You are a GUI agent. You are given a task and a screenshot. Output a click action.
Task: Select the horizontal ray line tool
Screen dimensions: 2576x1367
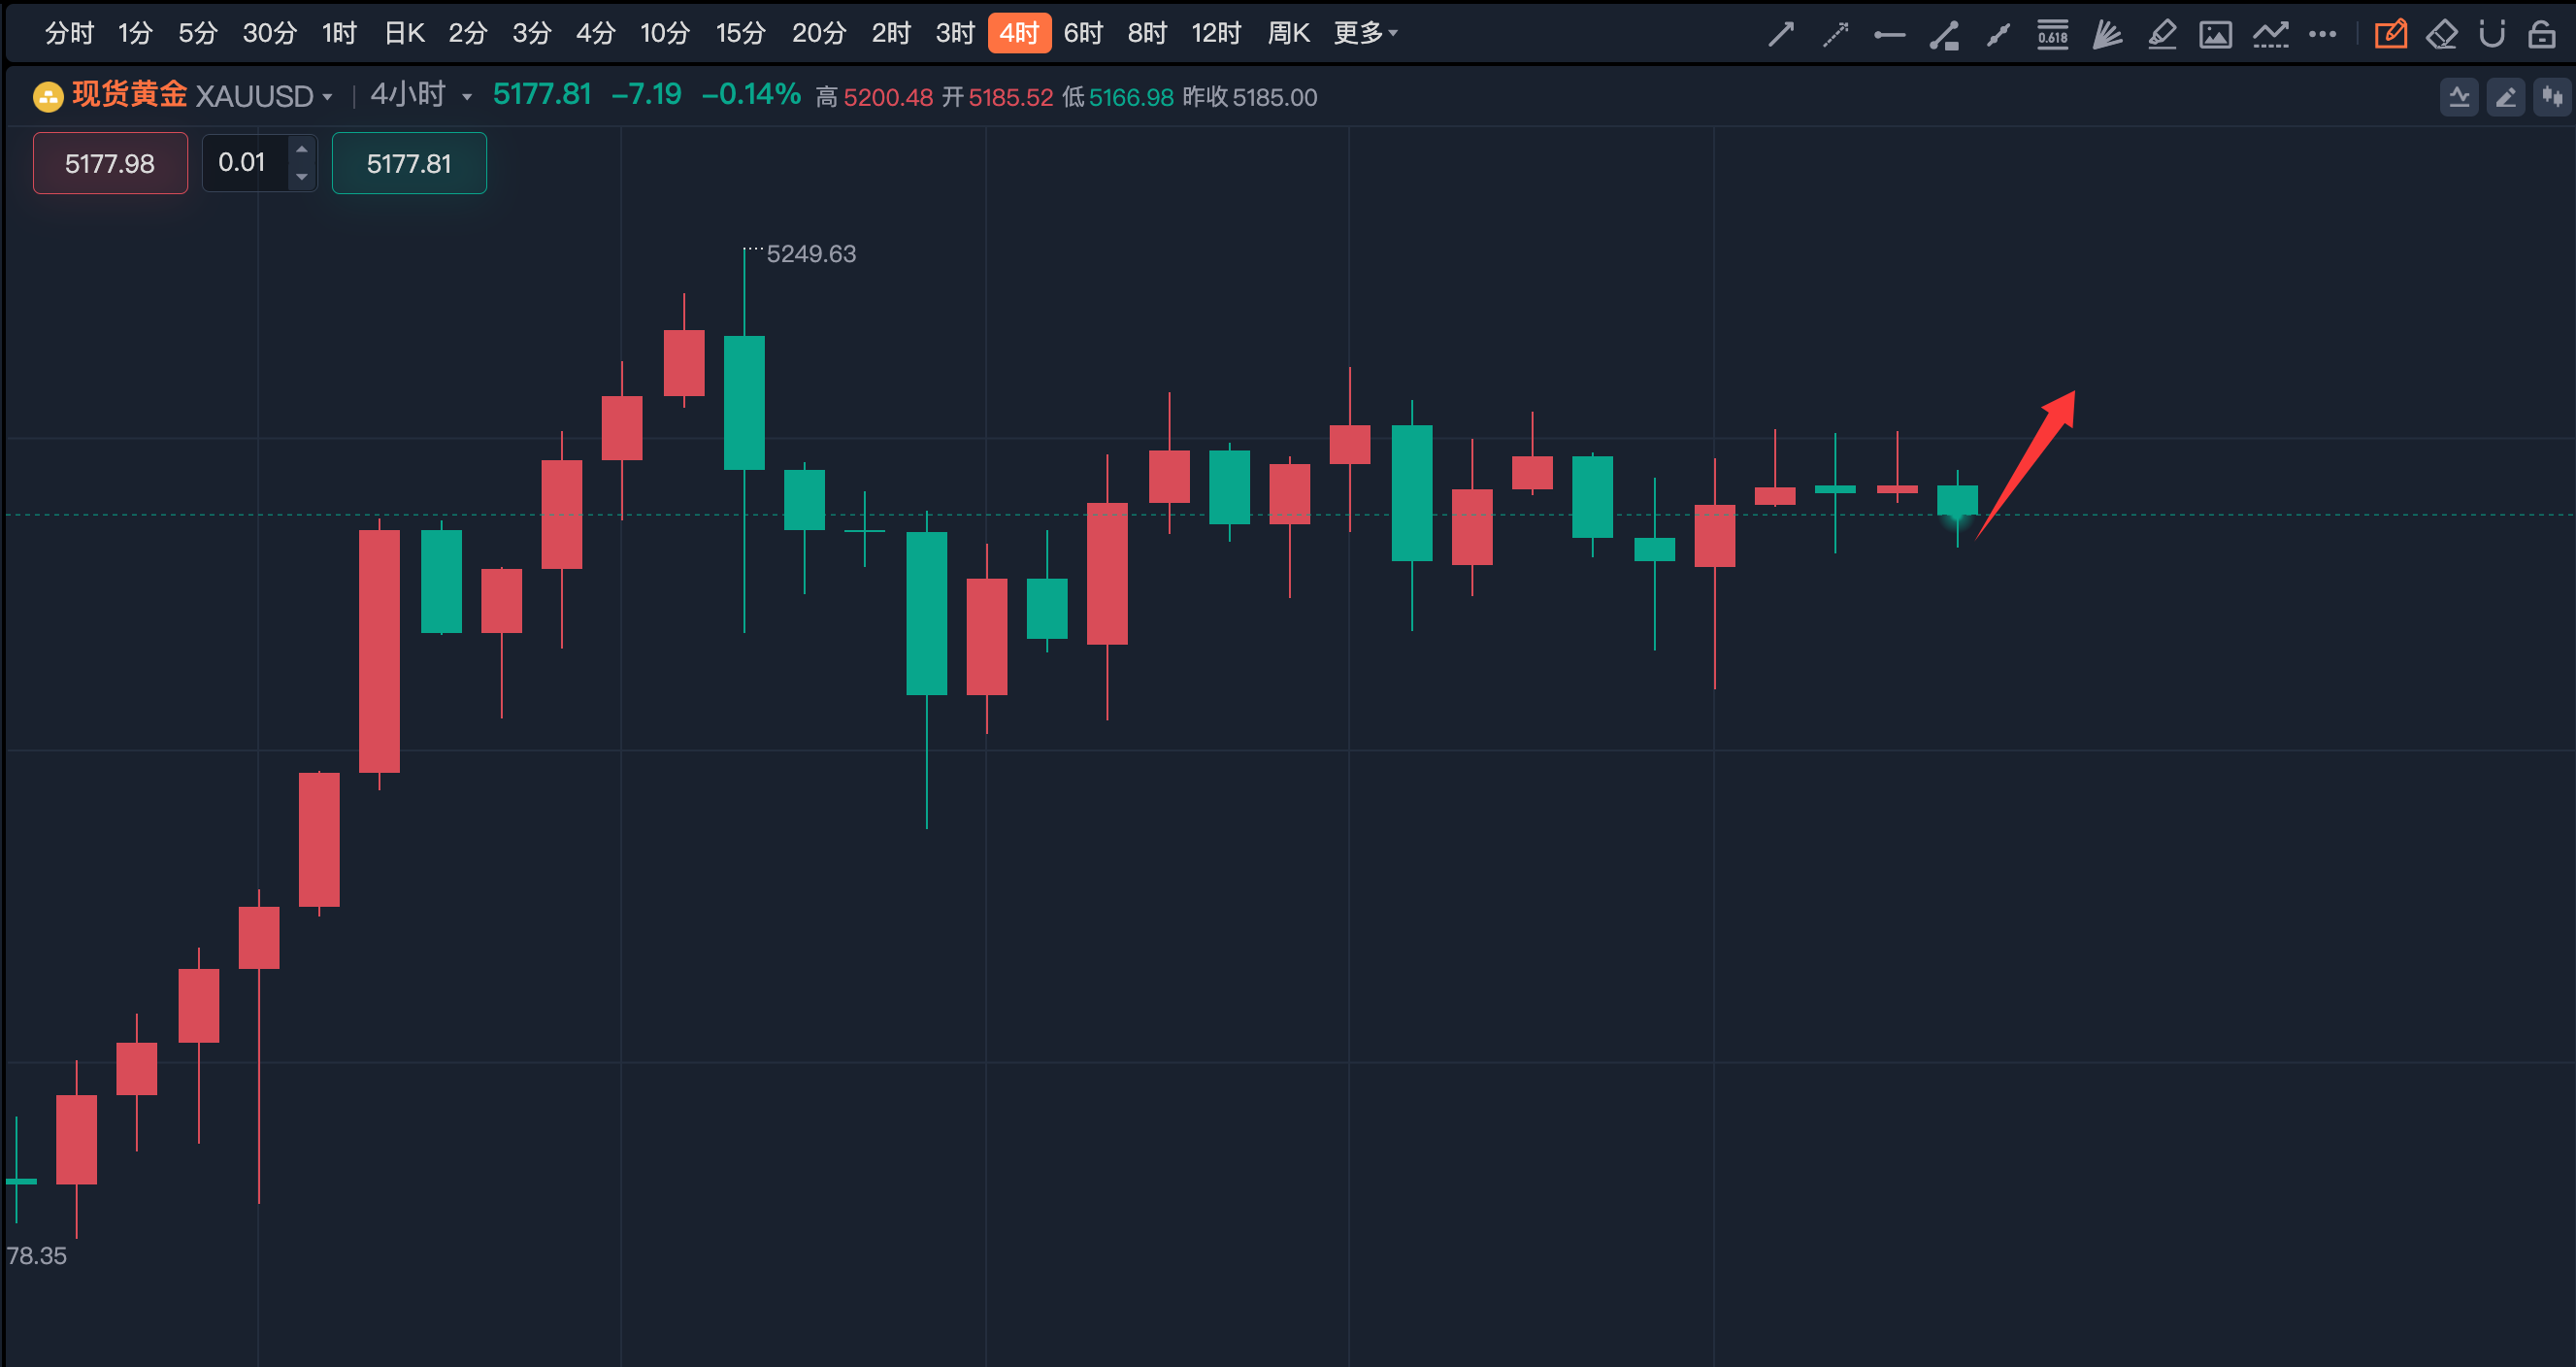coord(1889,35)
